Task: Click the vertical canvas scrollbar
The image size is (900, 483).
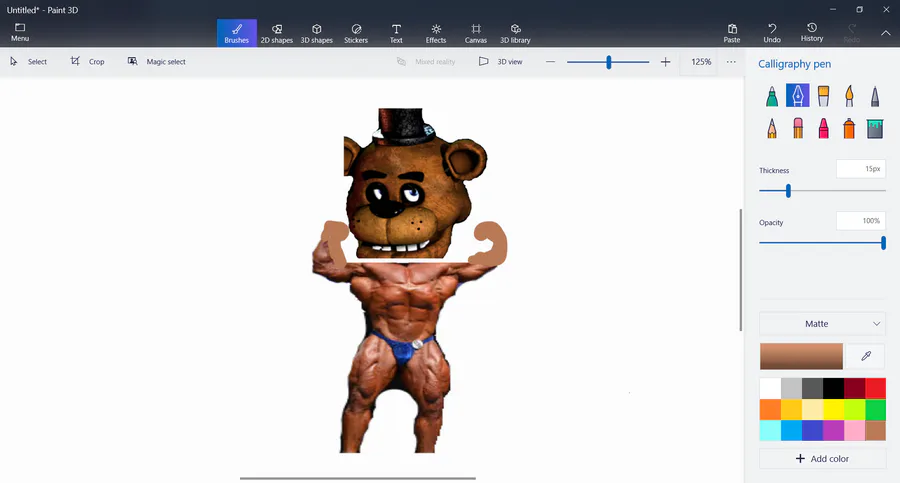Action: coord(740,270)
